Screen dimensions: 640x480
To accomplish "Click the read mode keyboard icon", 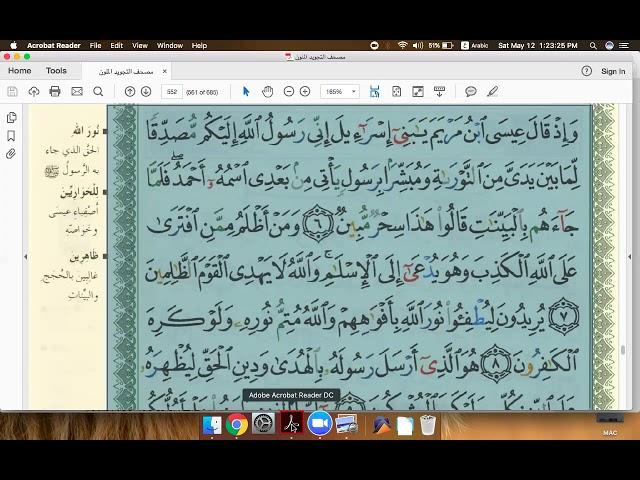I will point(439,91).
